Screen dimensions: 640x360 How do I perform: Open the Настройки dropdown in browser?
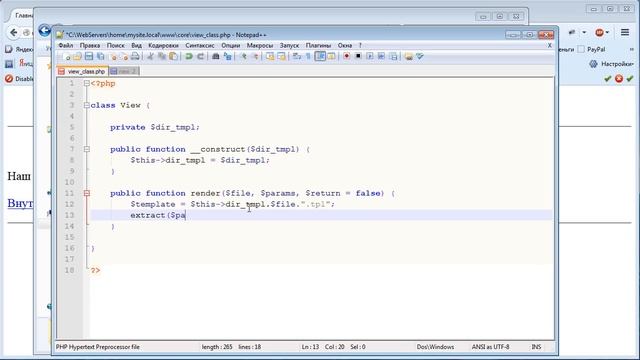611,64
